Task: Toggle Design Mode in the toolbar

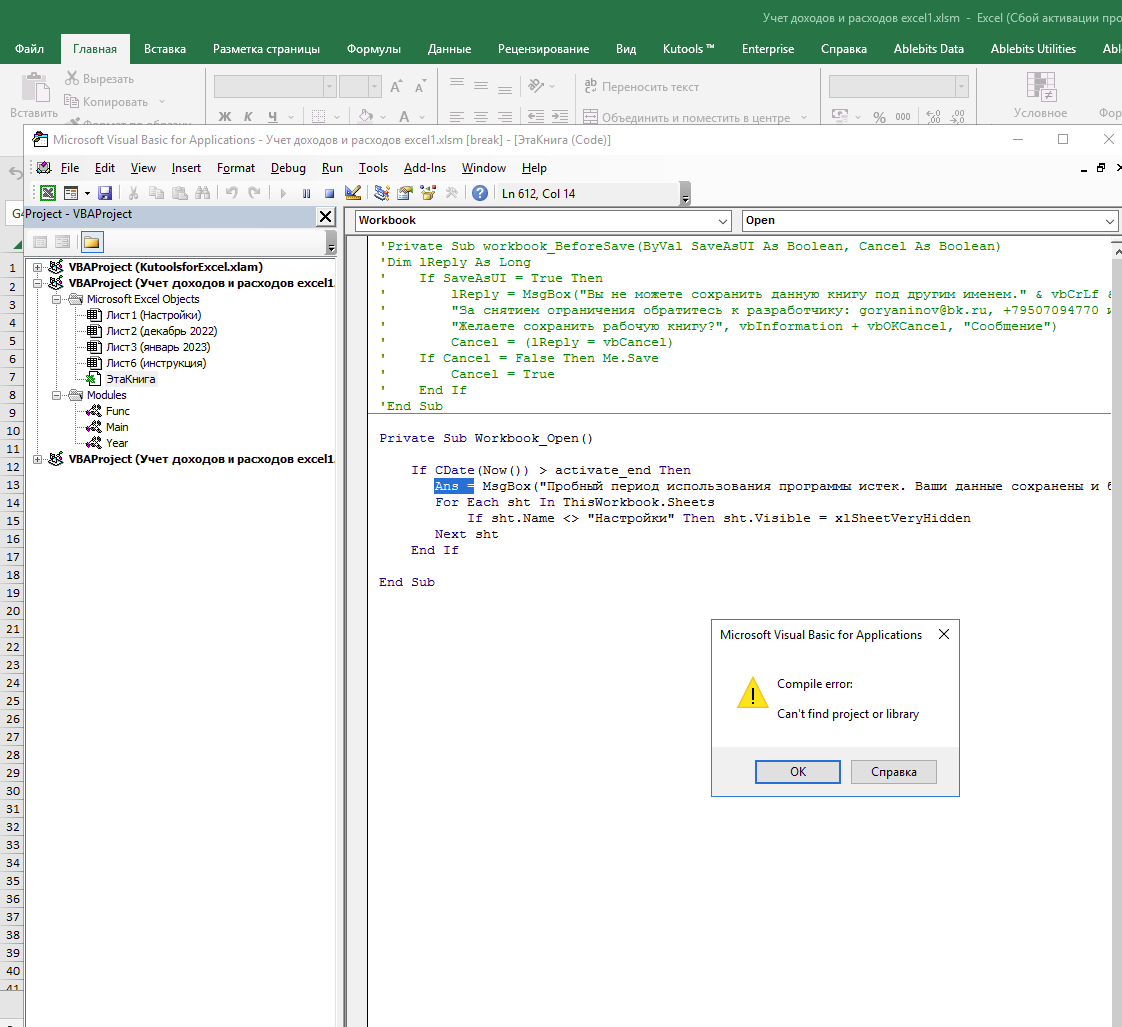Action: pyautogui.click(x=353, y=193)
